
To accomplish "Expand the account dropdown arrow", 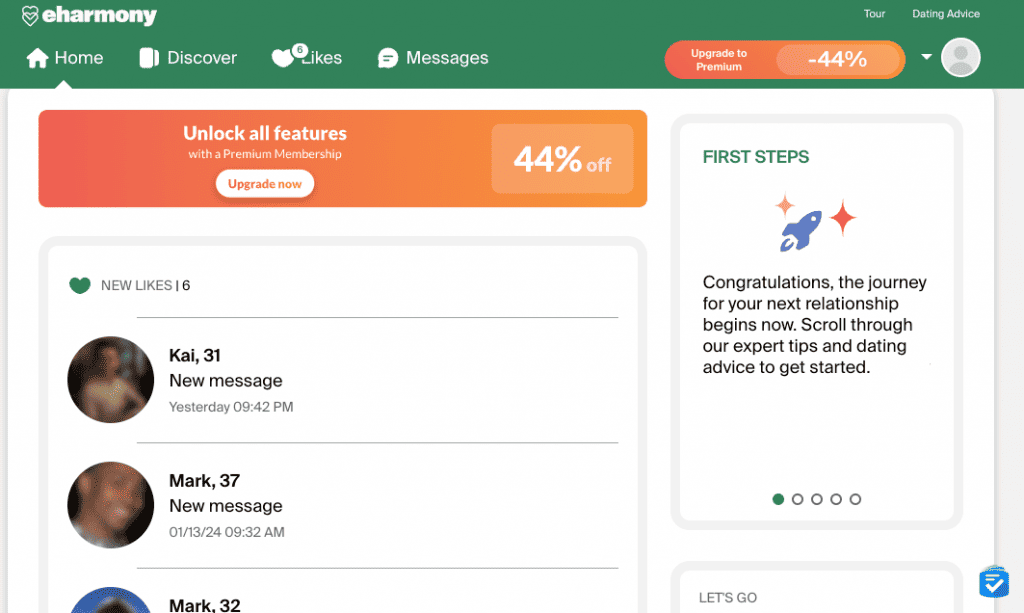I will pyautogui.click(x=926, y=57).
